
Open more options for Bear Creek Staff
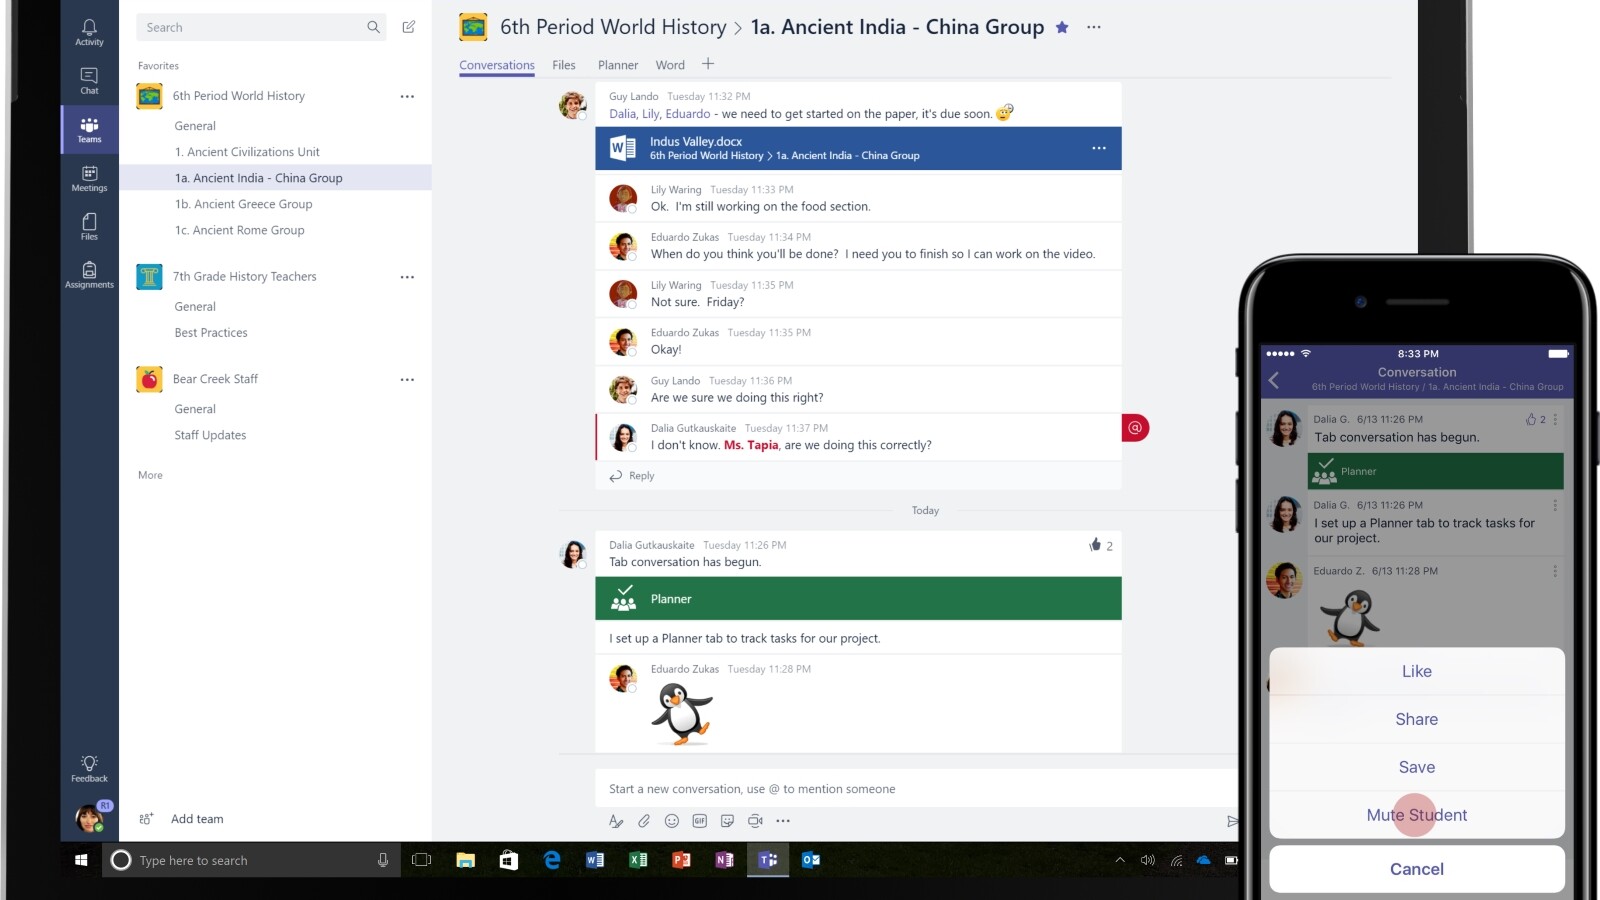407,379
